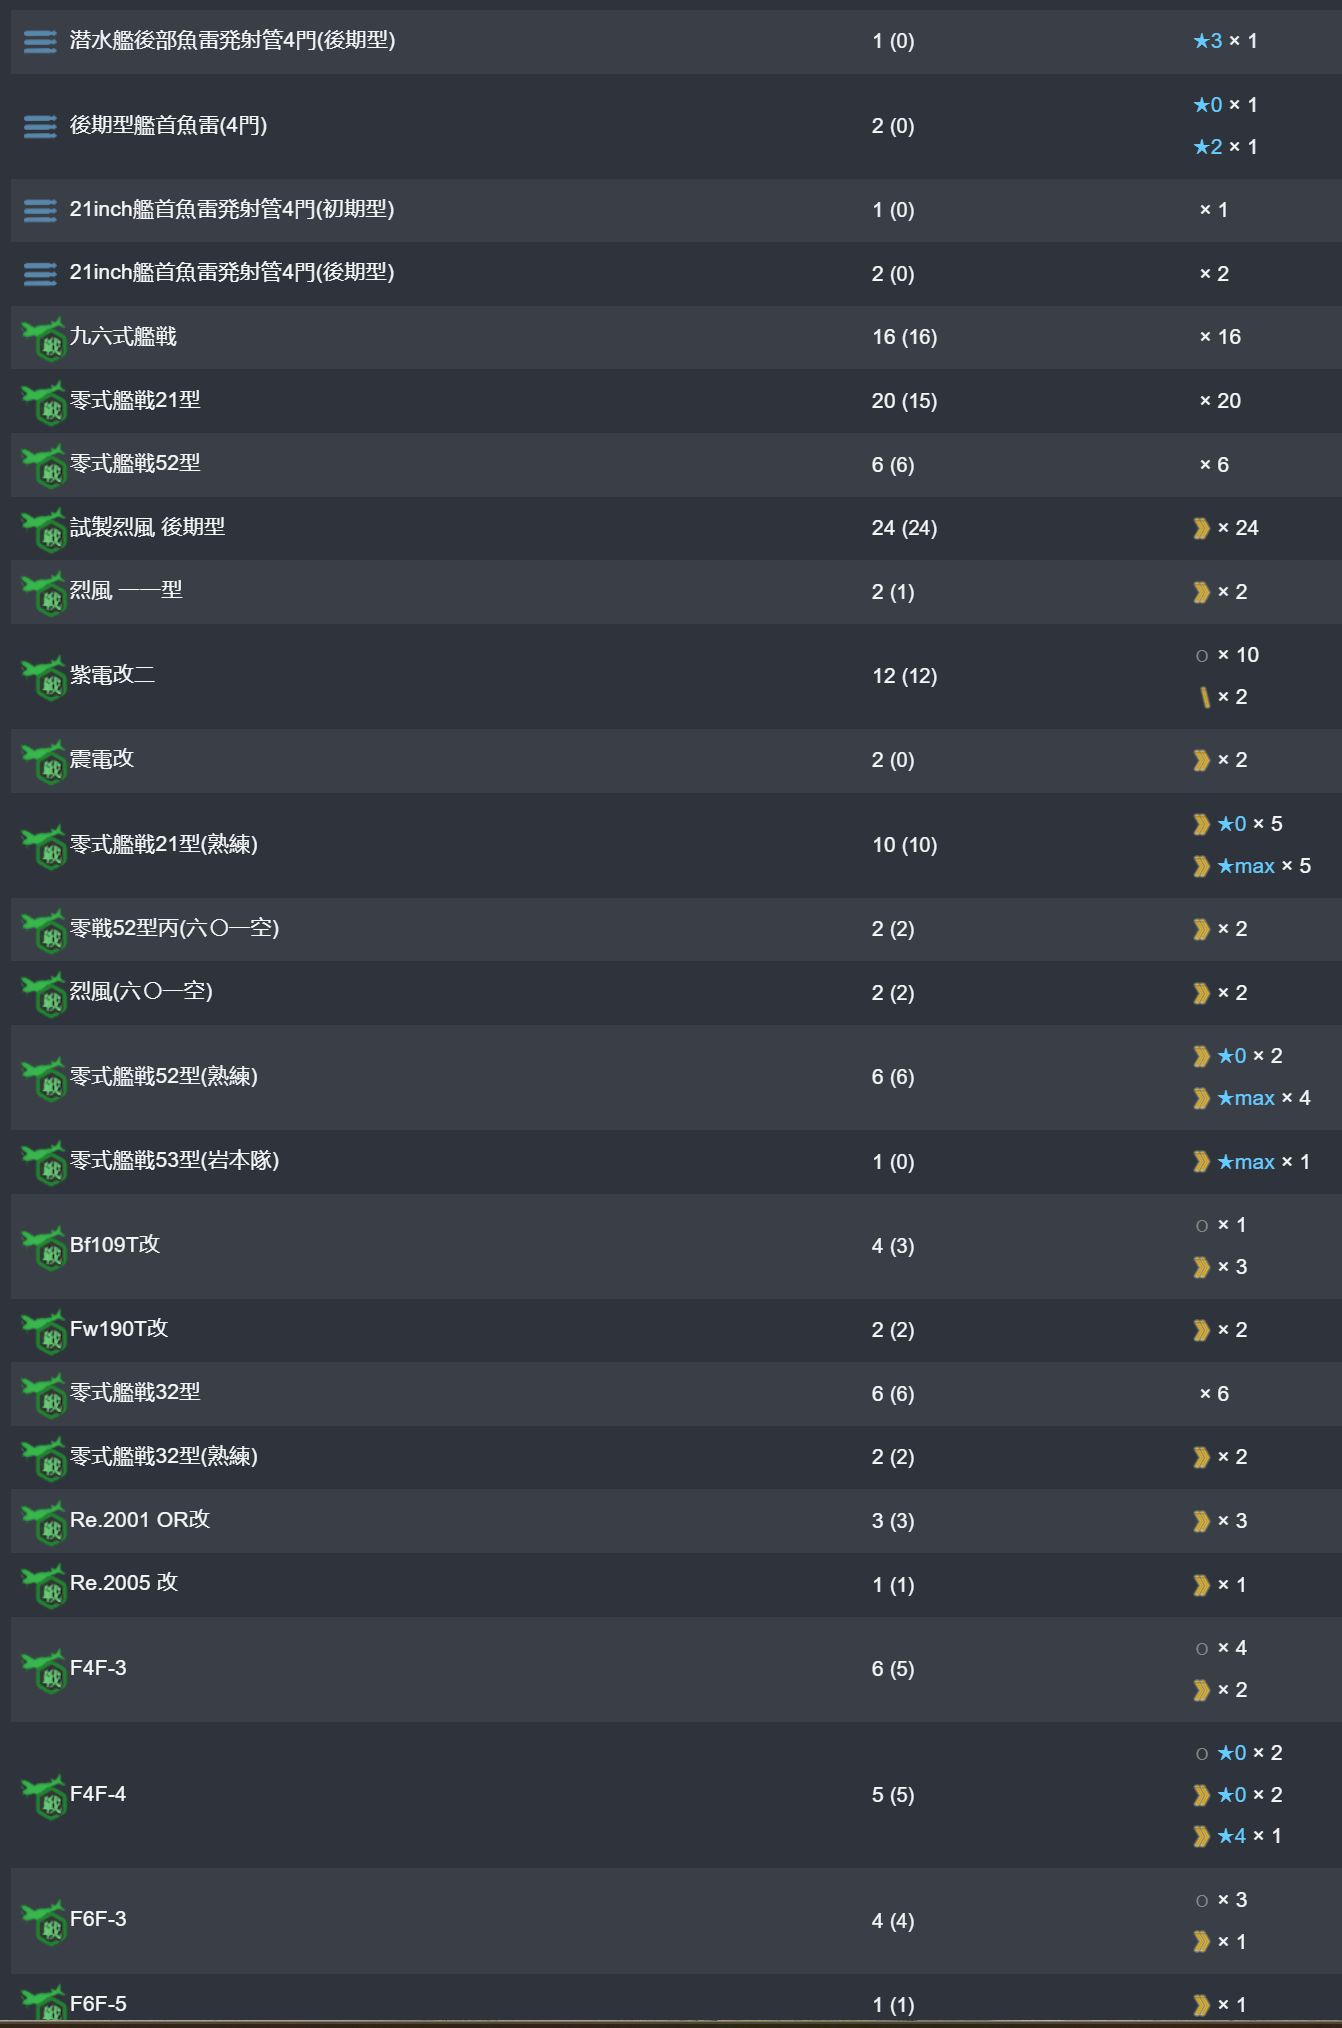The width and height of the screenshot is (1342, 2028).
Task: Click the fighter icon next to 九六式艦戦
Action: tap(44, 339)
